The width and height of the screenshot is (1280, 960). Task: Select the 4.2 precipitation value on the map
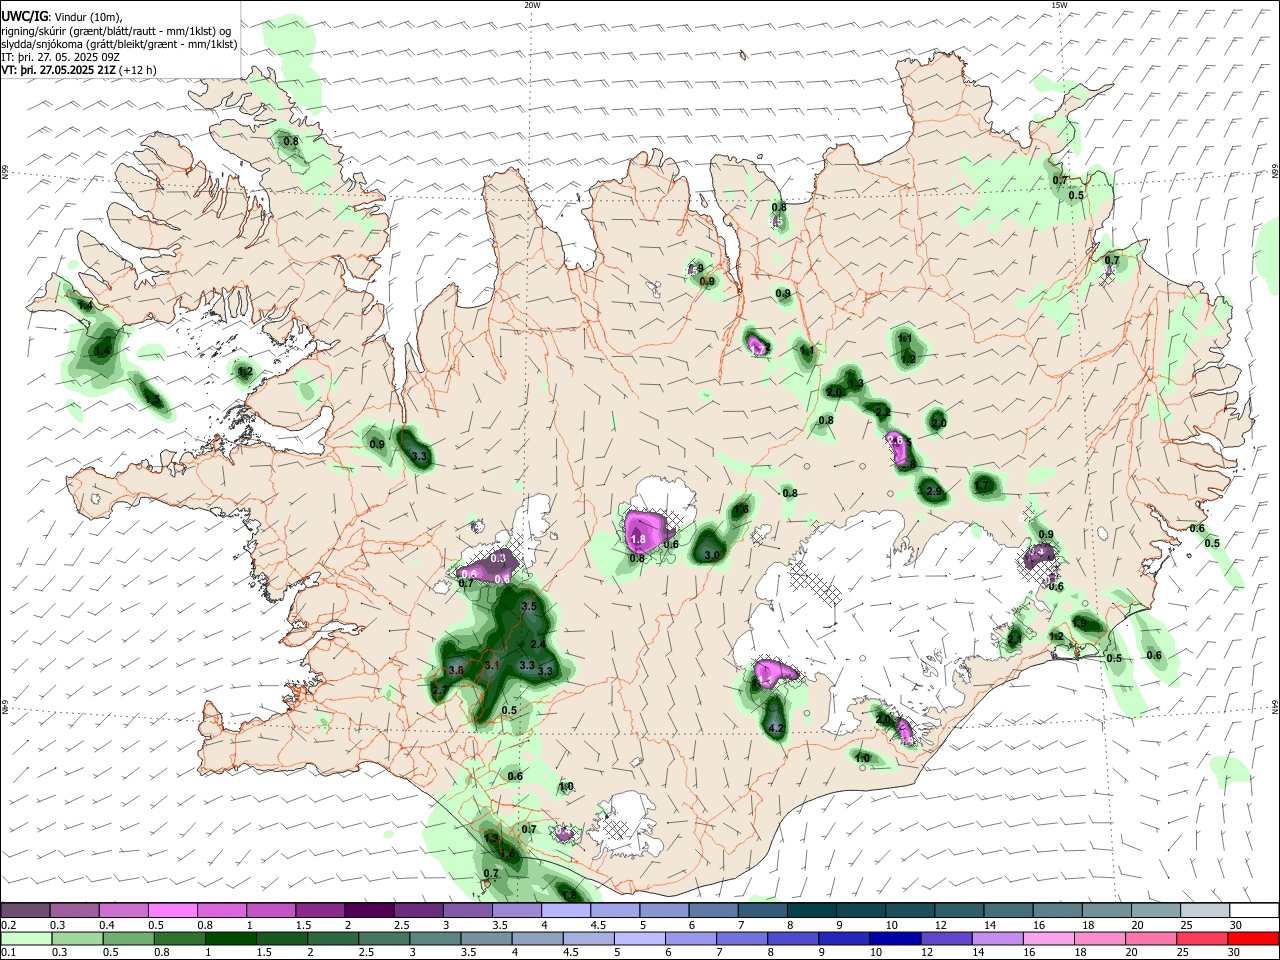(776, 729)
